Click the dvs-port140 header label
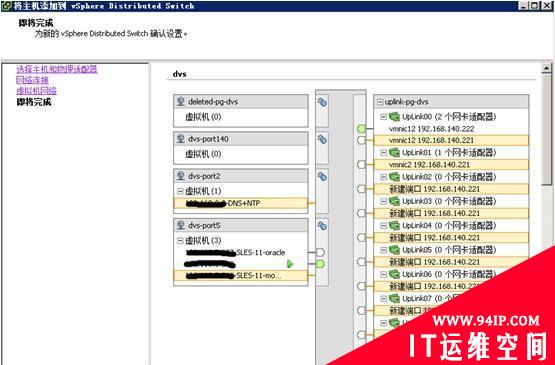This screenshot has height=365, width=555. (208, 139)
